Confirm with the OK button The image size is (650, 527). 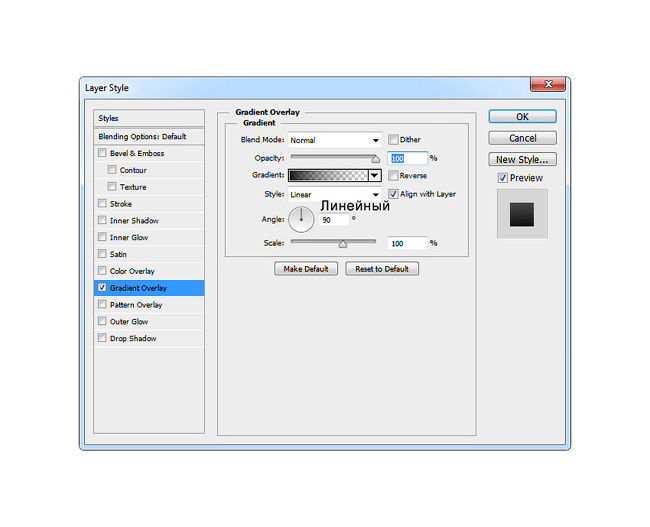(522, 117)
